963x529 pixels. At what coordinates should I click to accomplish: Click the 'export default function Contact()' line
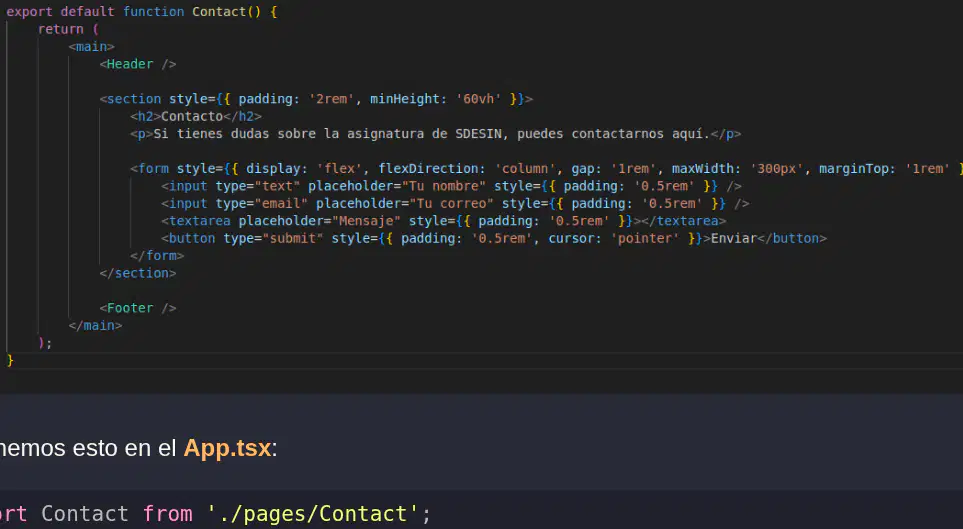click(141, 12)
